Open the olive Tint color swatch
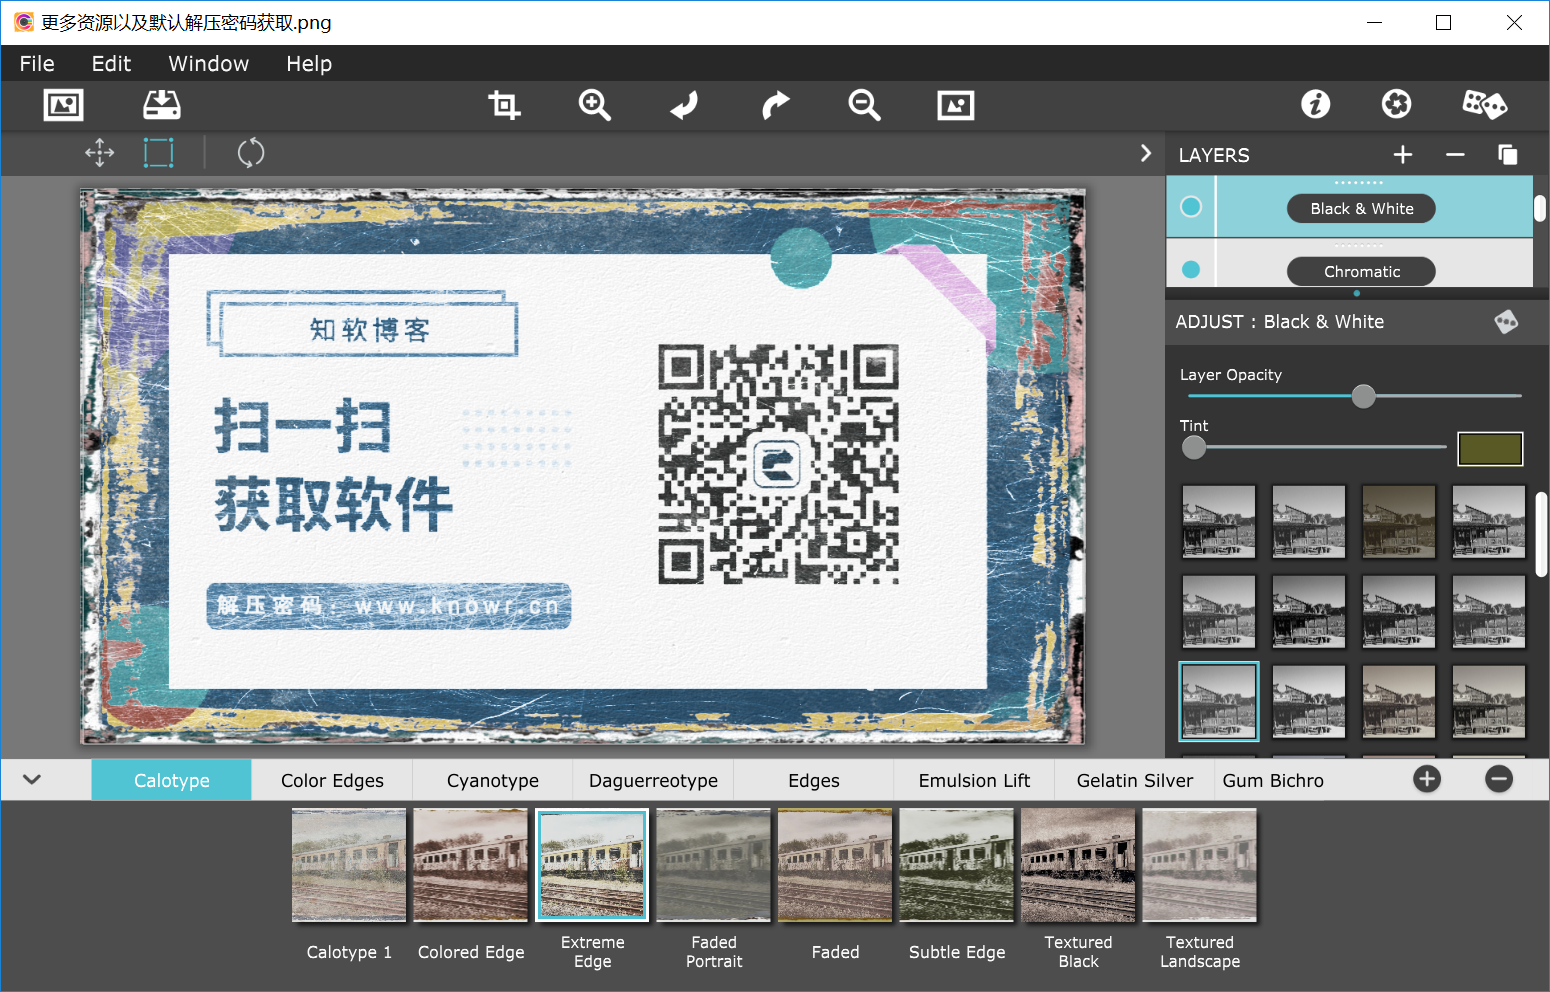Viewport: 1550px width, 992px height. [1490, 449]
